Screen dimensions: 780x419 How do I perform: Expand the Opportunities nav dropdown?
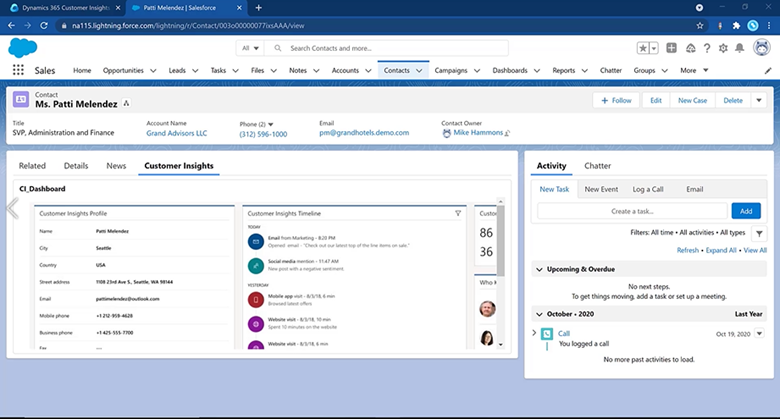(153, 71)
